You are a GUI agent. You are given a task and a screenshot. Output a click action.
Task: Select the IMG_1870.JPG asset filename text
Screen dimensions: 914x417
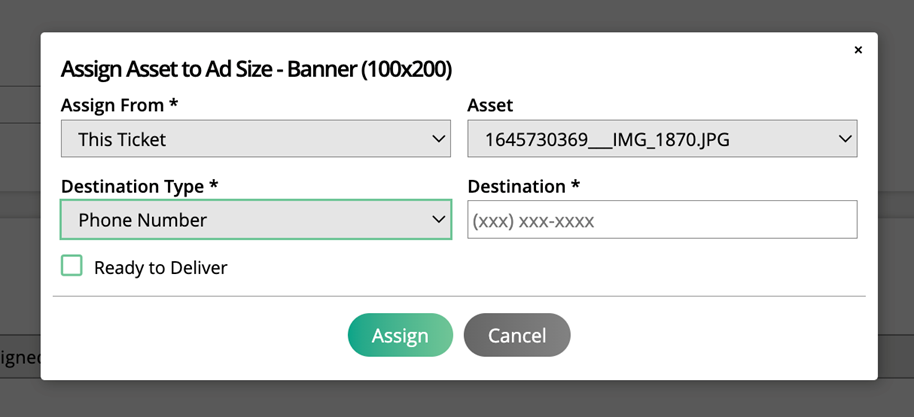pyautogui.click(x=607, y=140)
